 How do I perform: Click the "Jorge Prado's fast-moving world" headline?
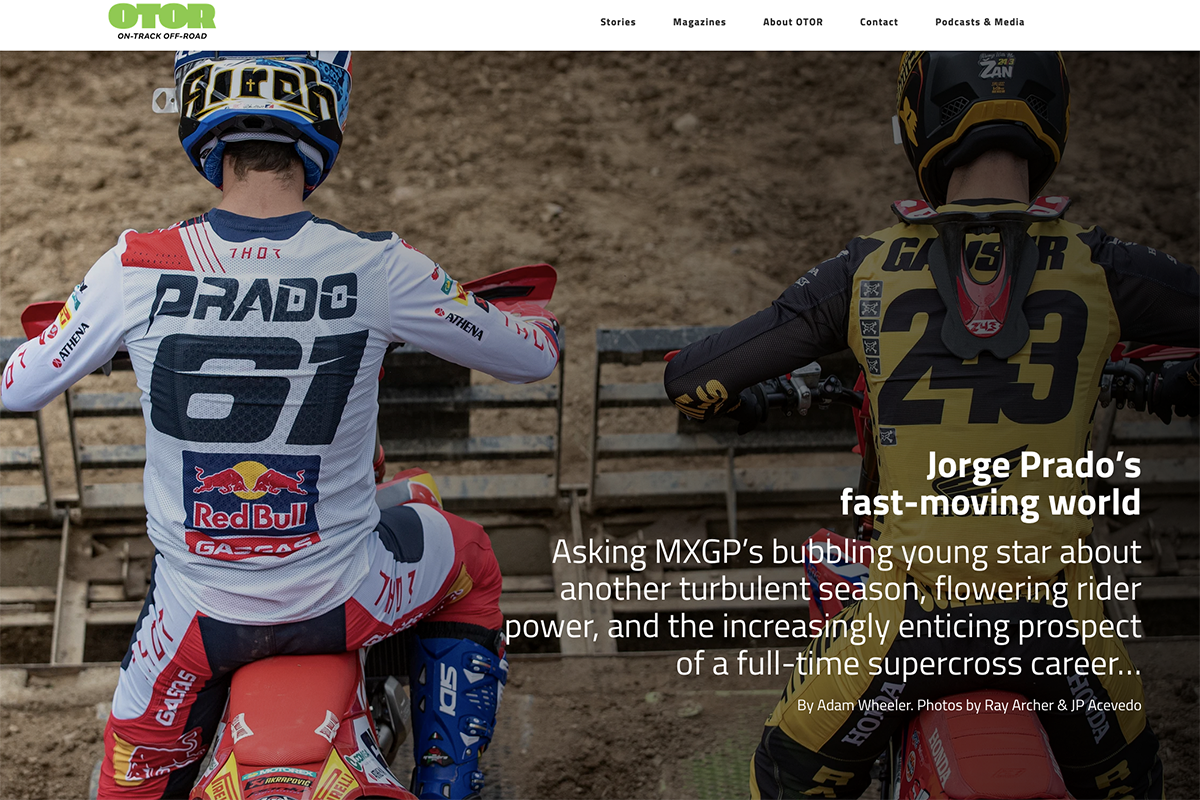[x=991, y=483]
